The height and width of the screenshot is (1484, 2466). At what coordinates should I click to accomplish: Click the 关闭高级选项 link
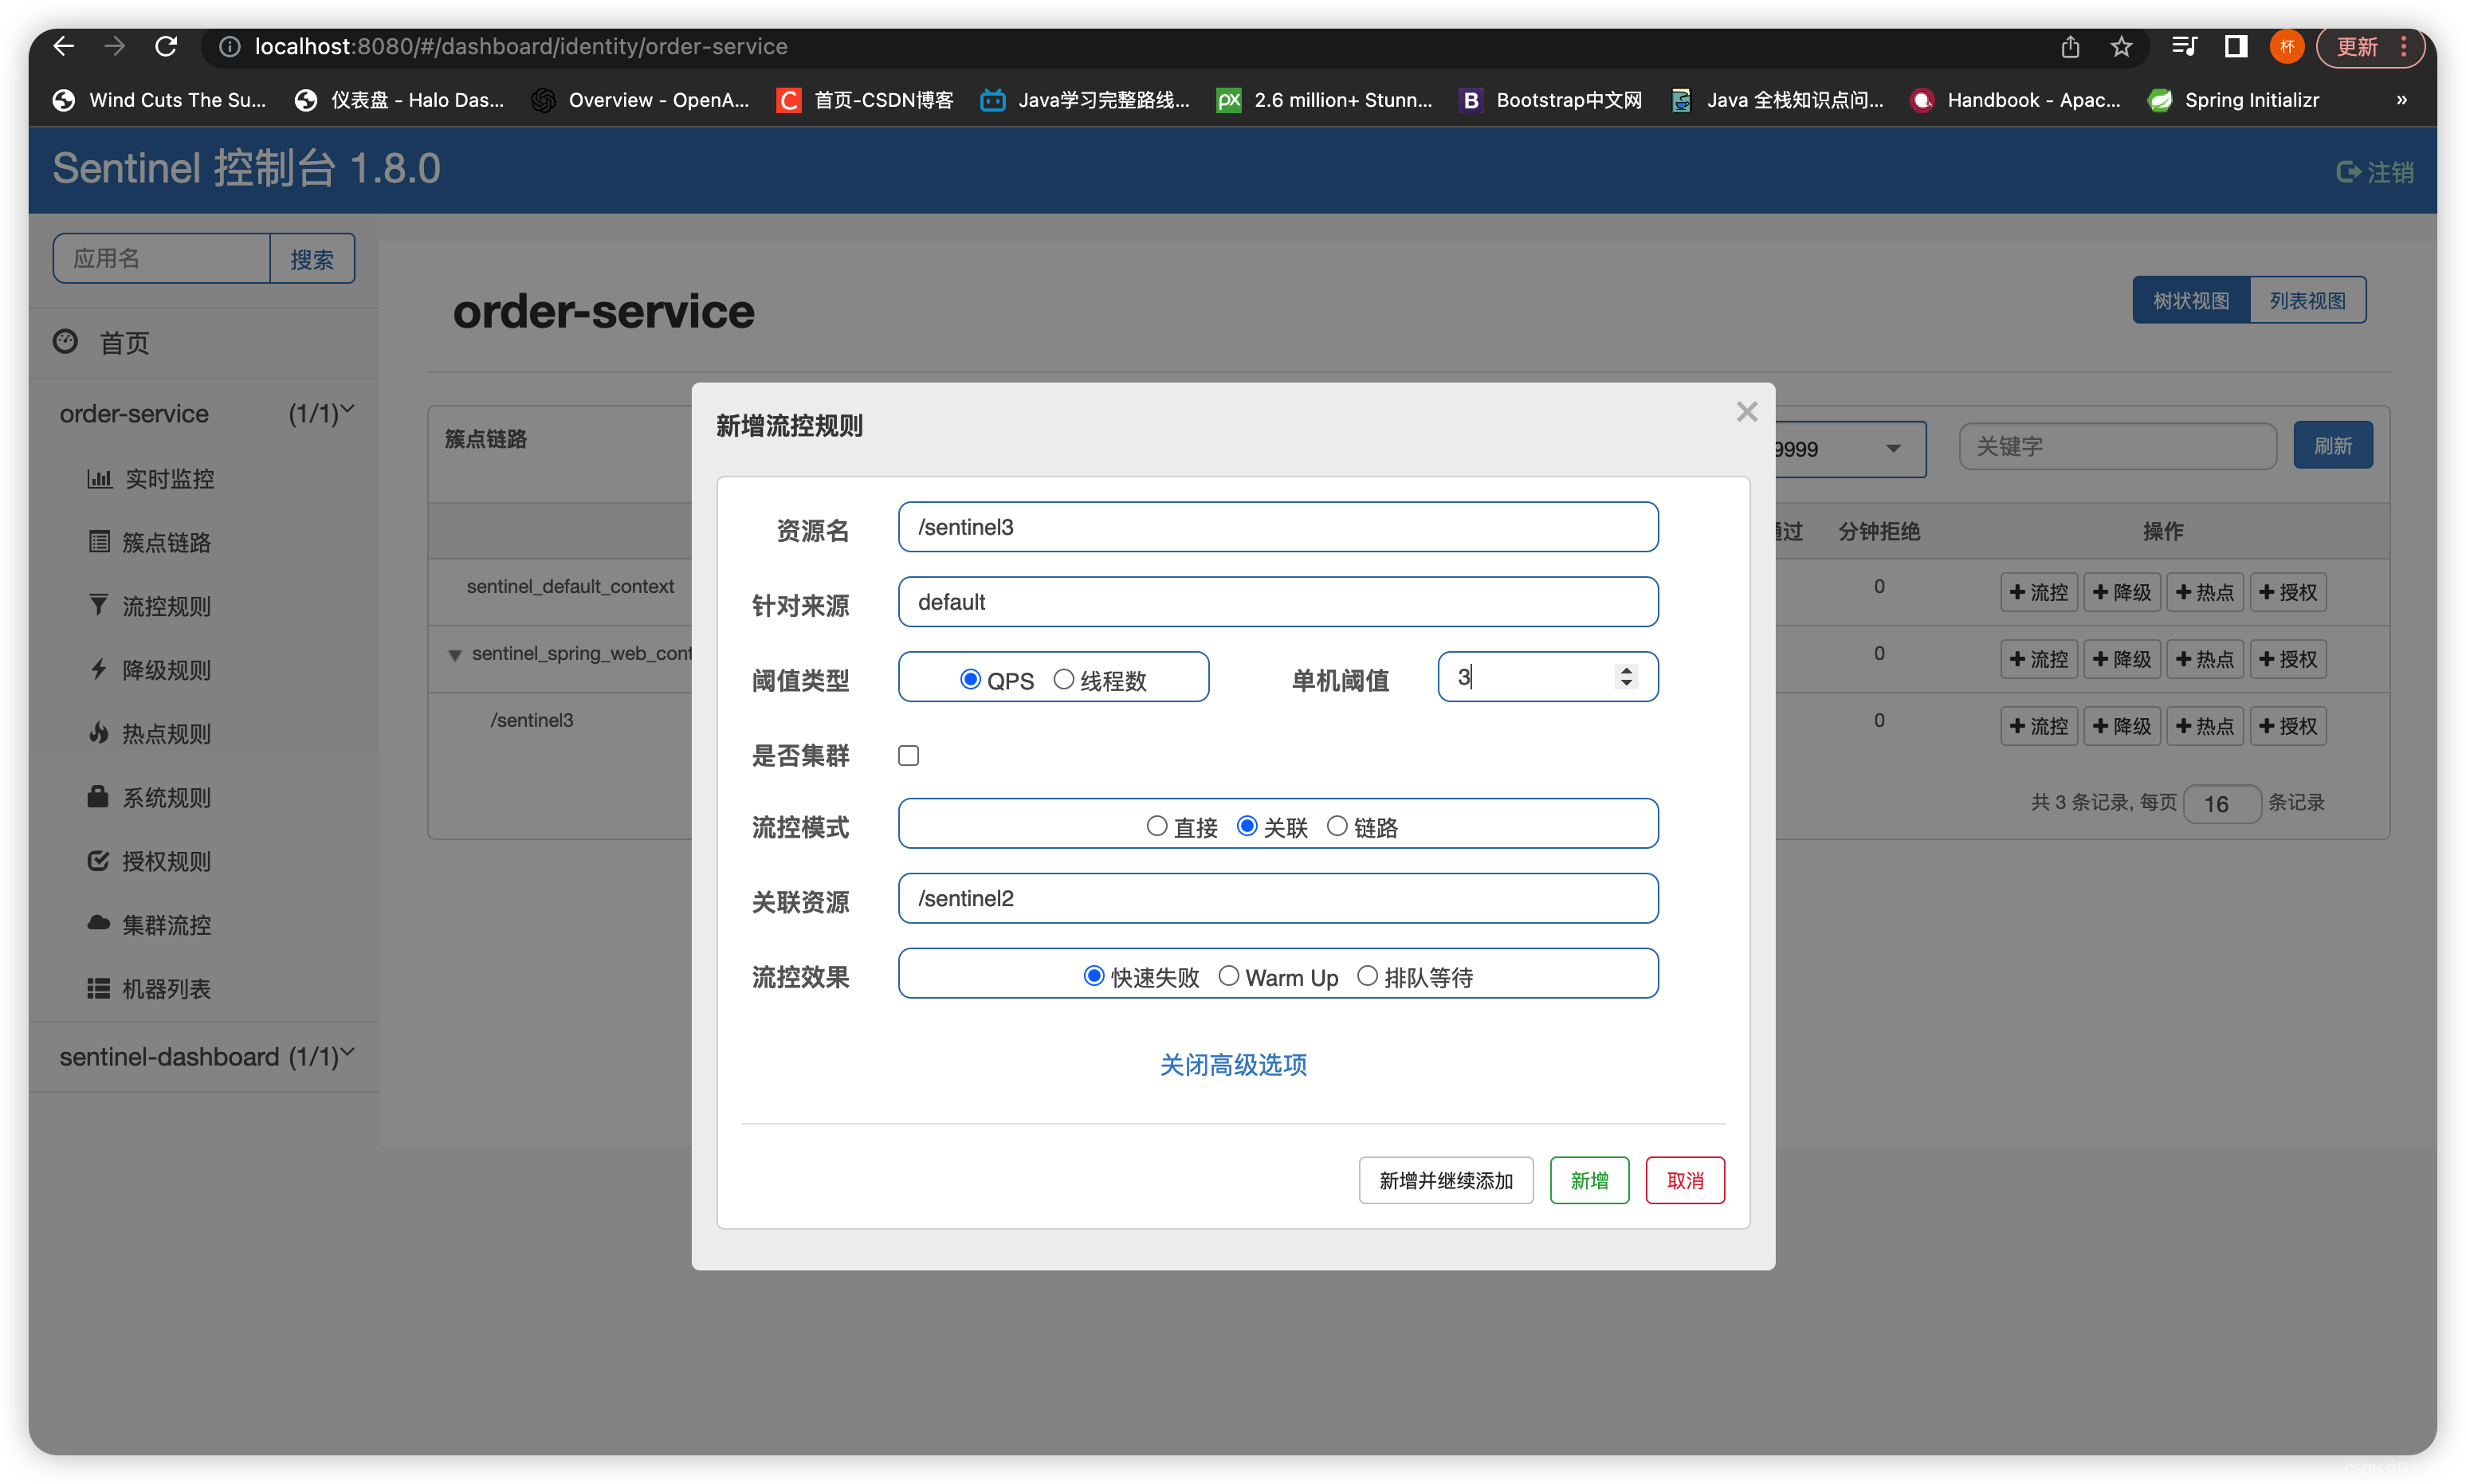tap(1232, 1065)
